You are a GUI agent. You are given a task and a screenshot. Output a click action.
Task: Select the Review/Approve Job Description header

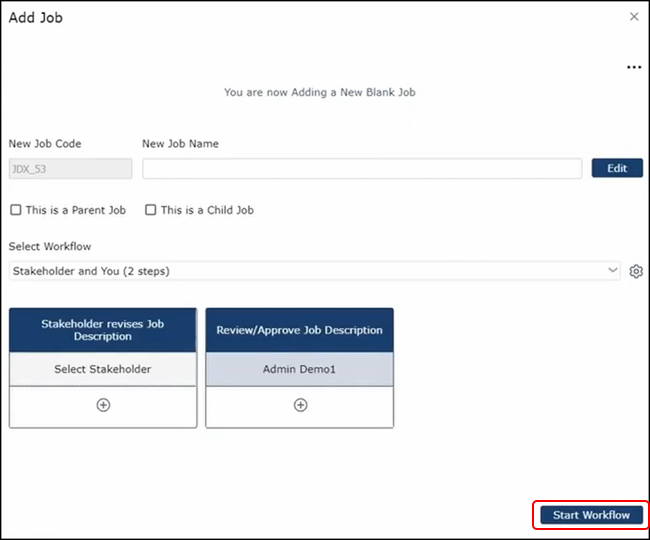(300, 330)
